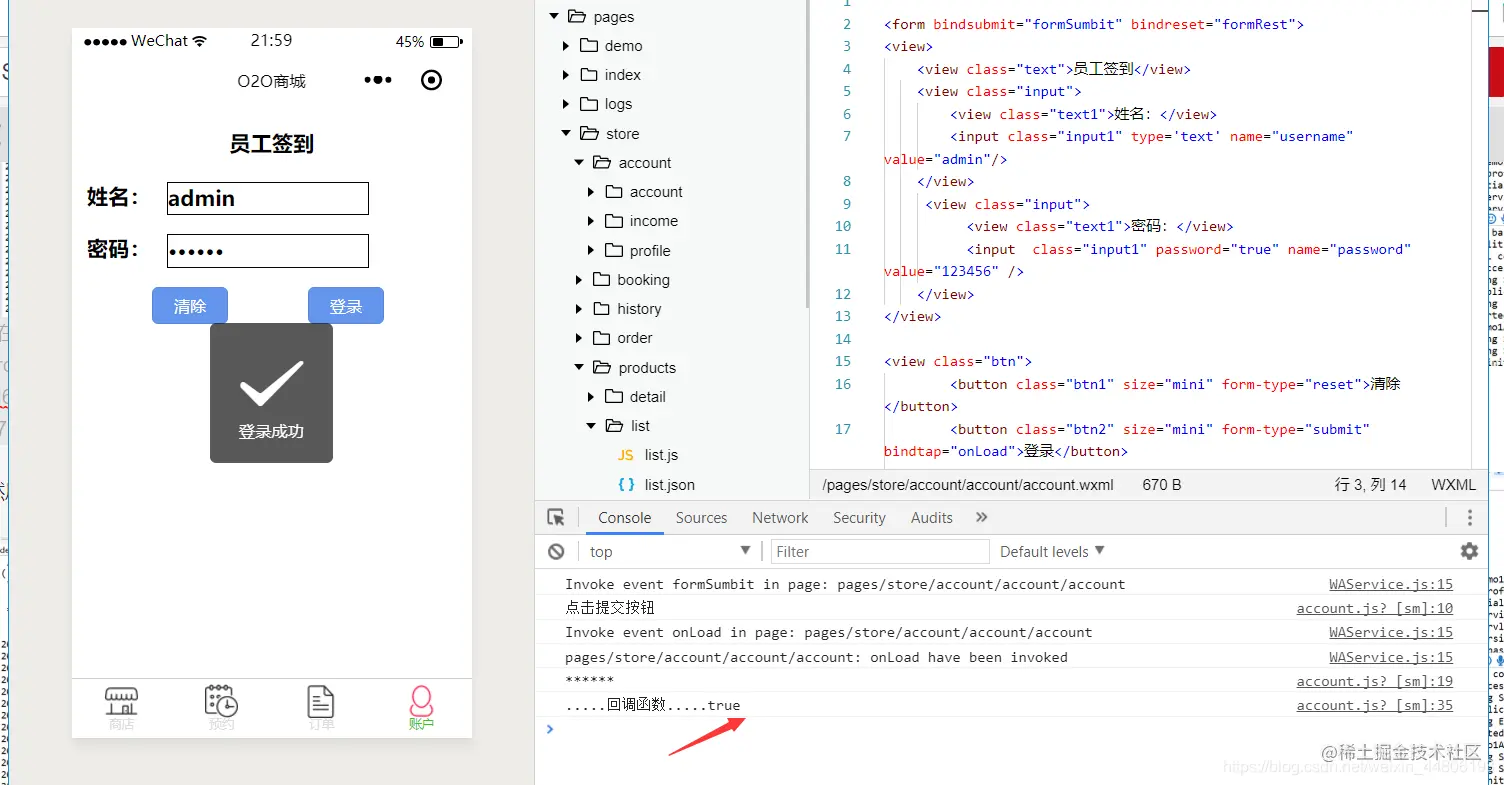Show more DevTools tabs chevron
Screen dimensions: 1504x785
coord(981,517)
